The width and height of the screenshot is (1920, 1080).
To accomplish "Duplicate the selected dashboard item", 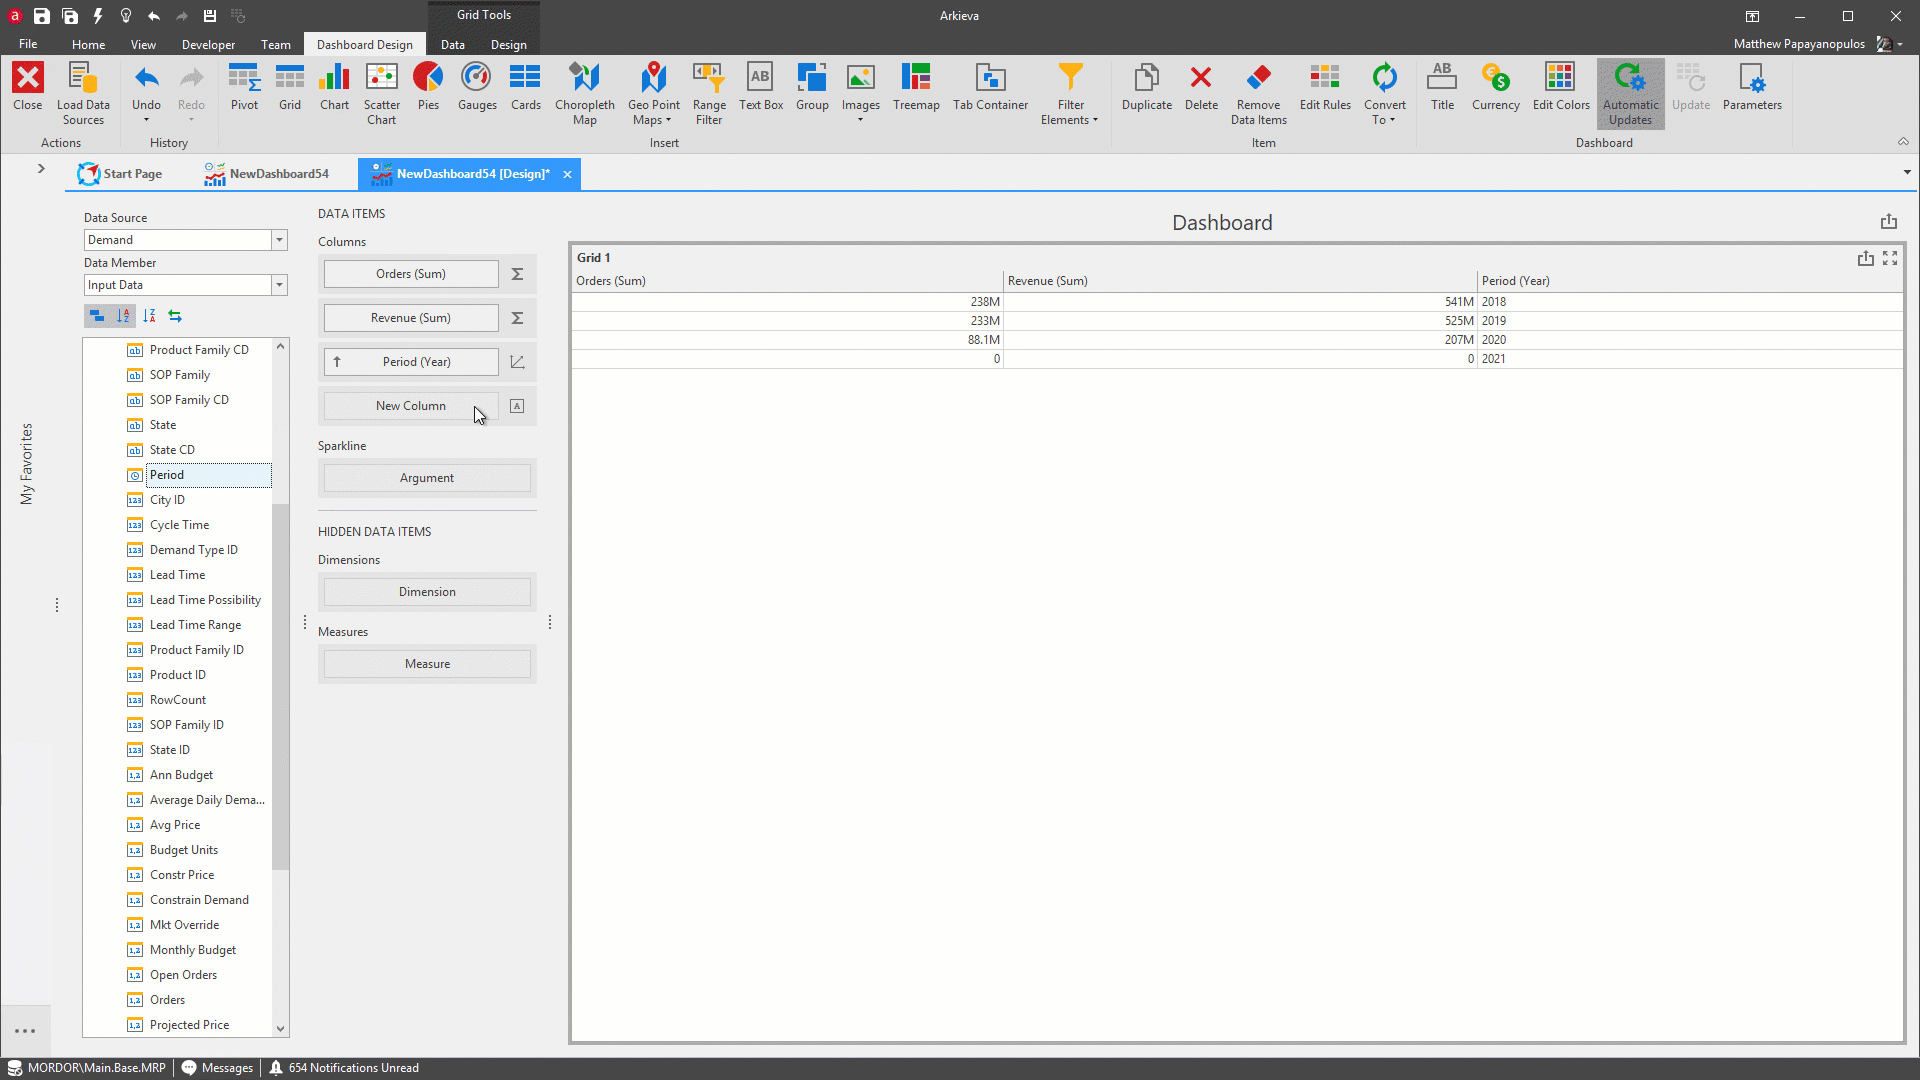I will coord(1146,87).
